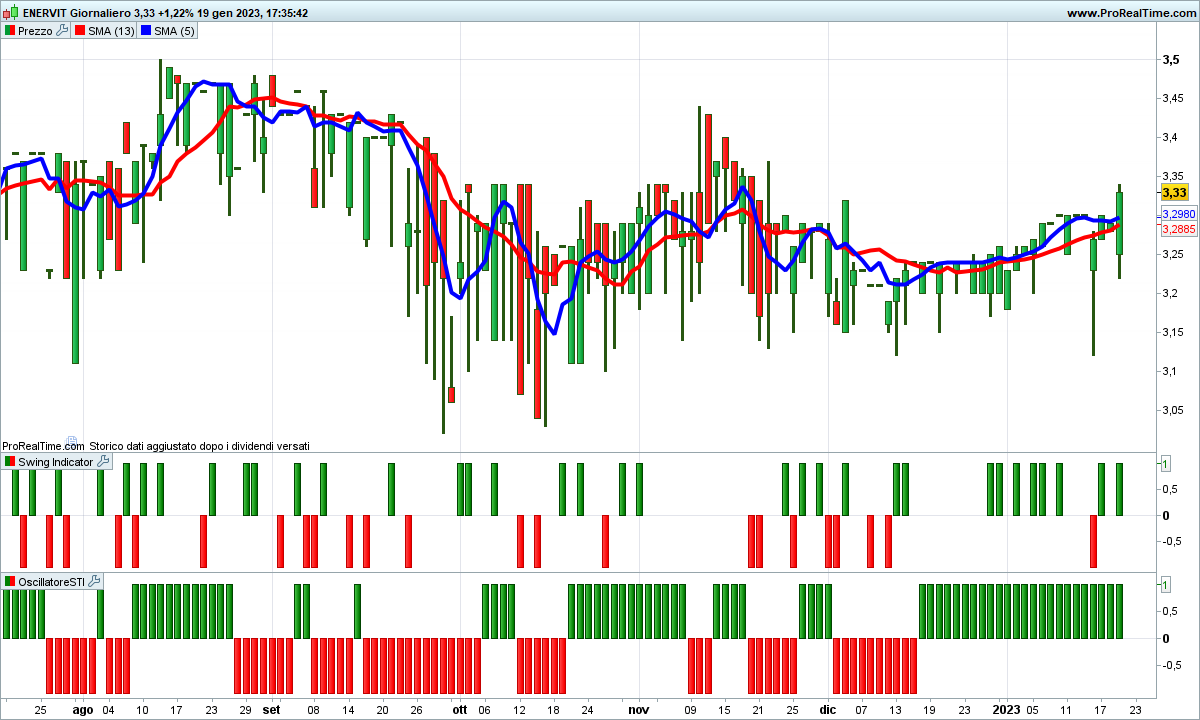
Task: Click the "ago" month label on the time axis
Action: coord(83,710)
